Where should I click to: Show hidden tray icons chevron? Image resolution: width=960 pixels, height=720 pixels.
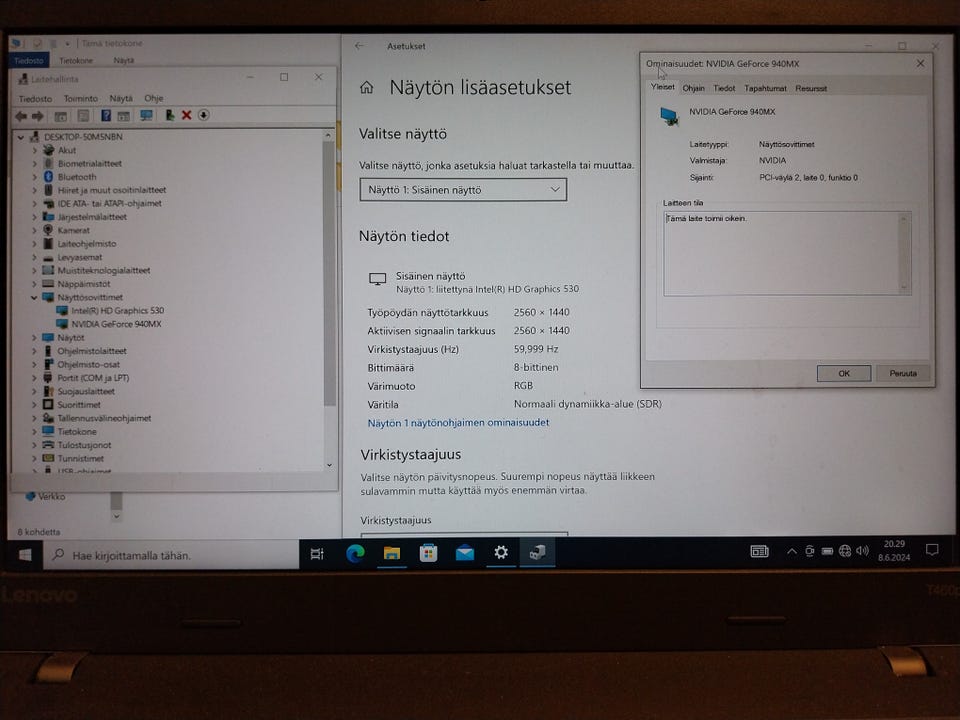click(792, 551)
